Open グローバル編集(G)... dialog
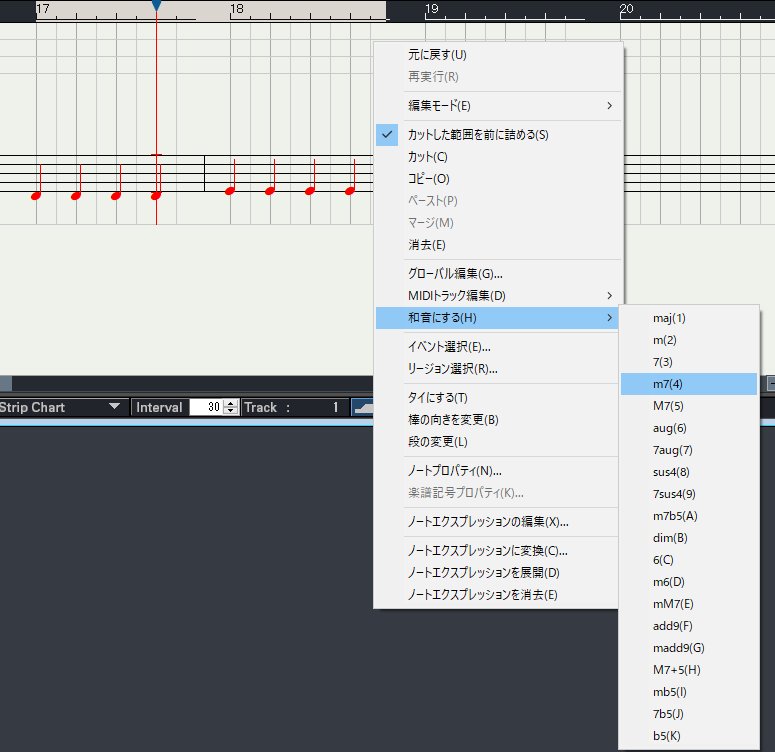This screenshot has width=775, height=752. pyautogui.click(x=455, y=274)
